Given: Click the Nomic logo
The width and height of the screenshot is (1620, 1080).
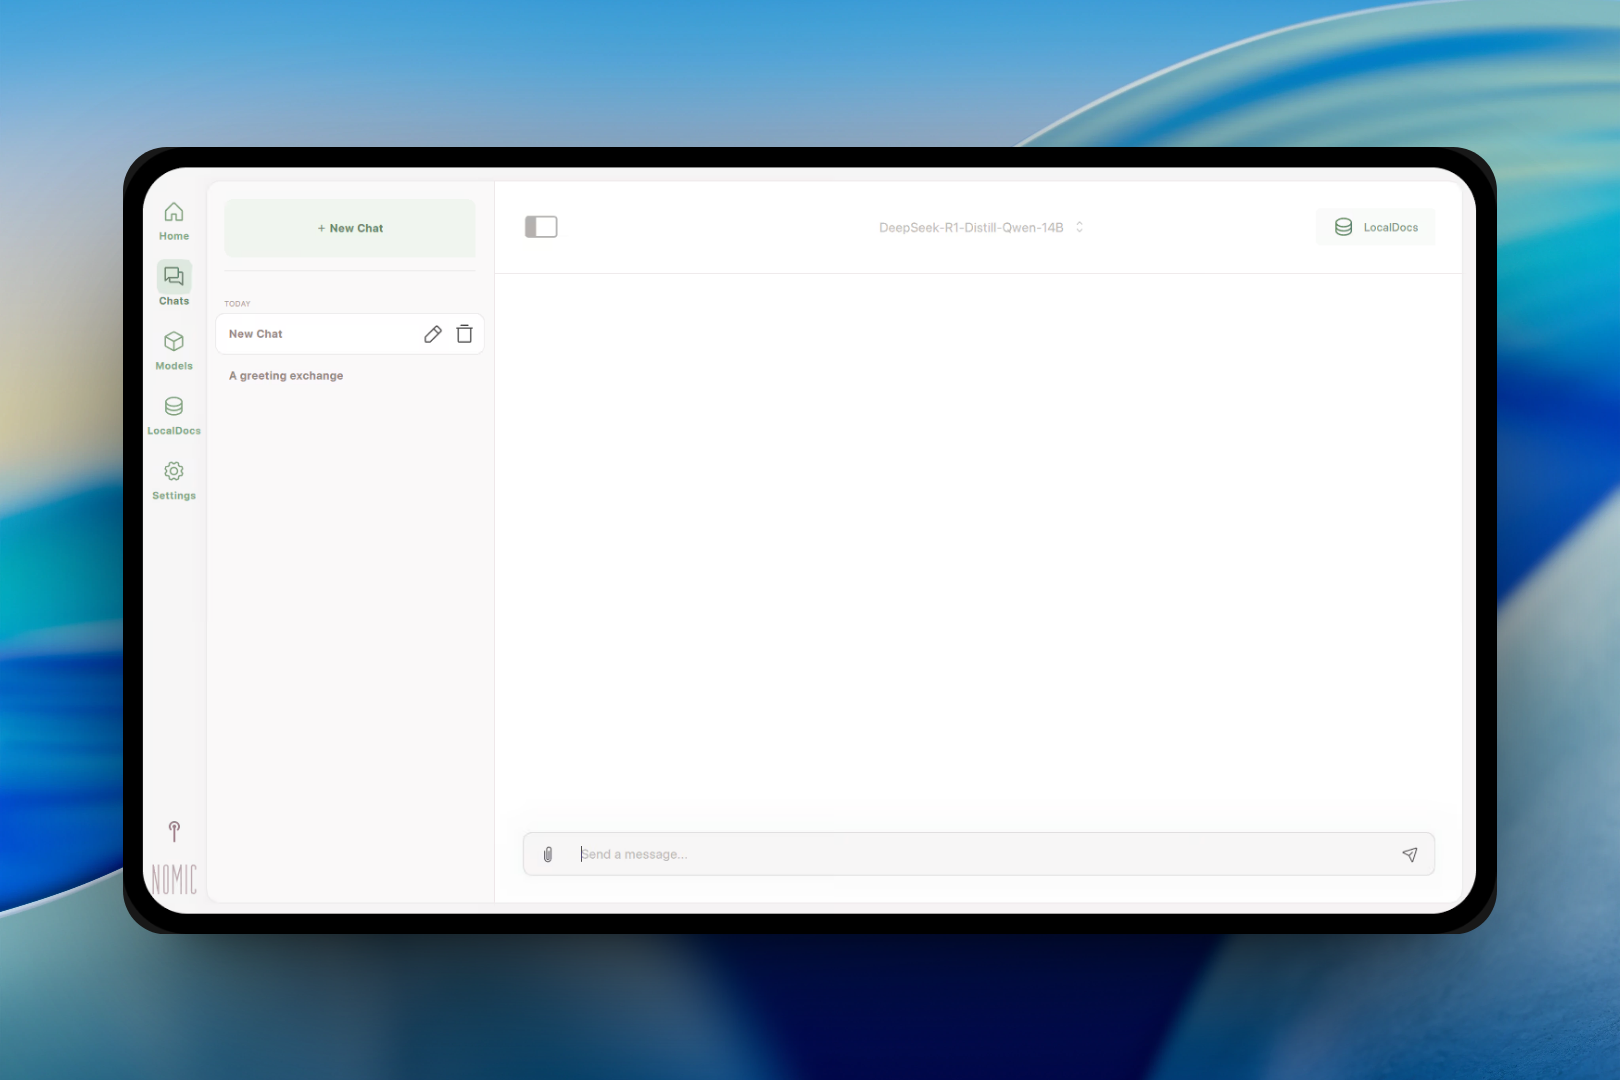Looking at the screenshot, I should click(x=174, y=879).
